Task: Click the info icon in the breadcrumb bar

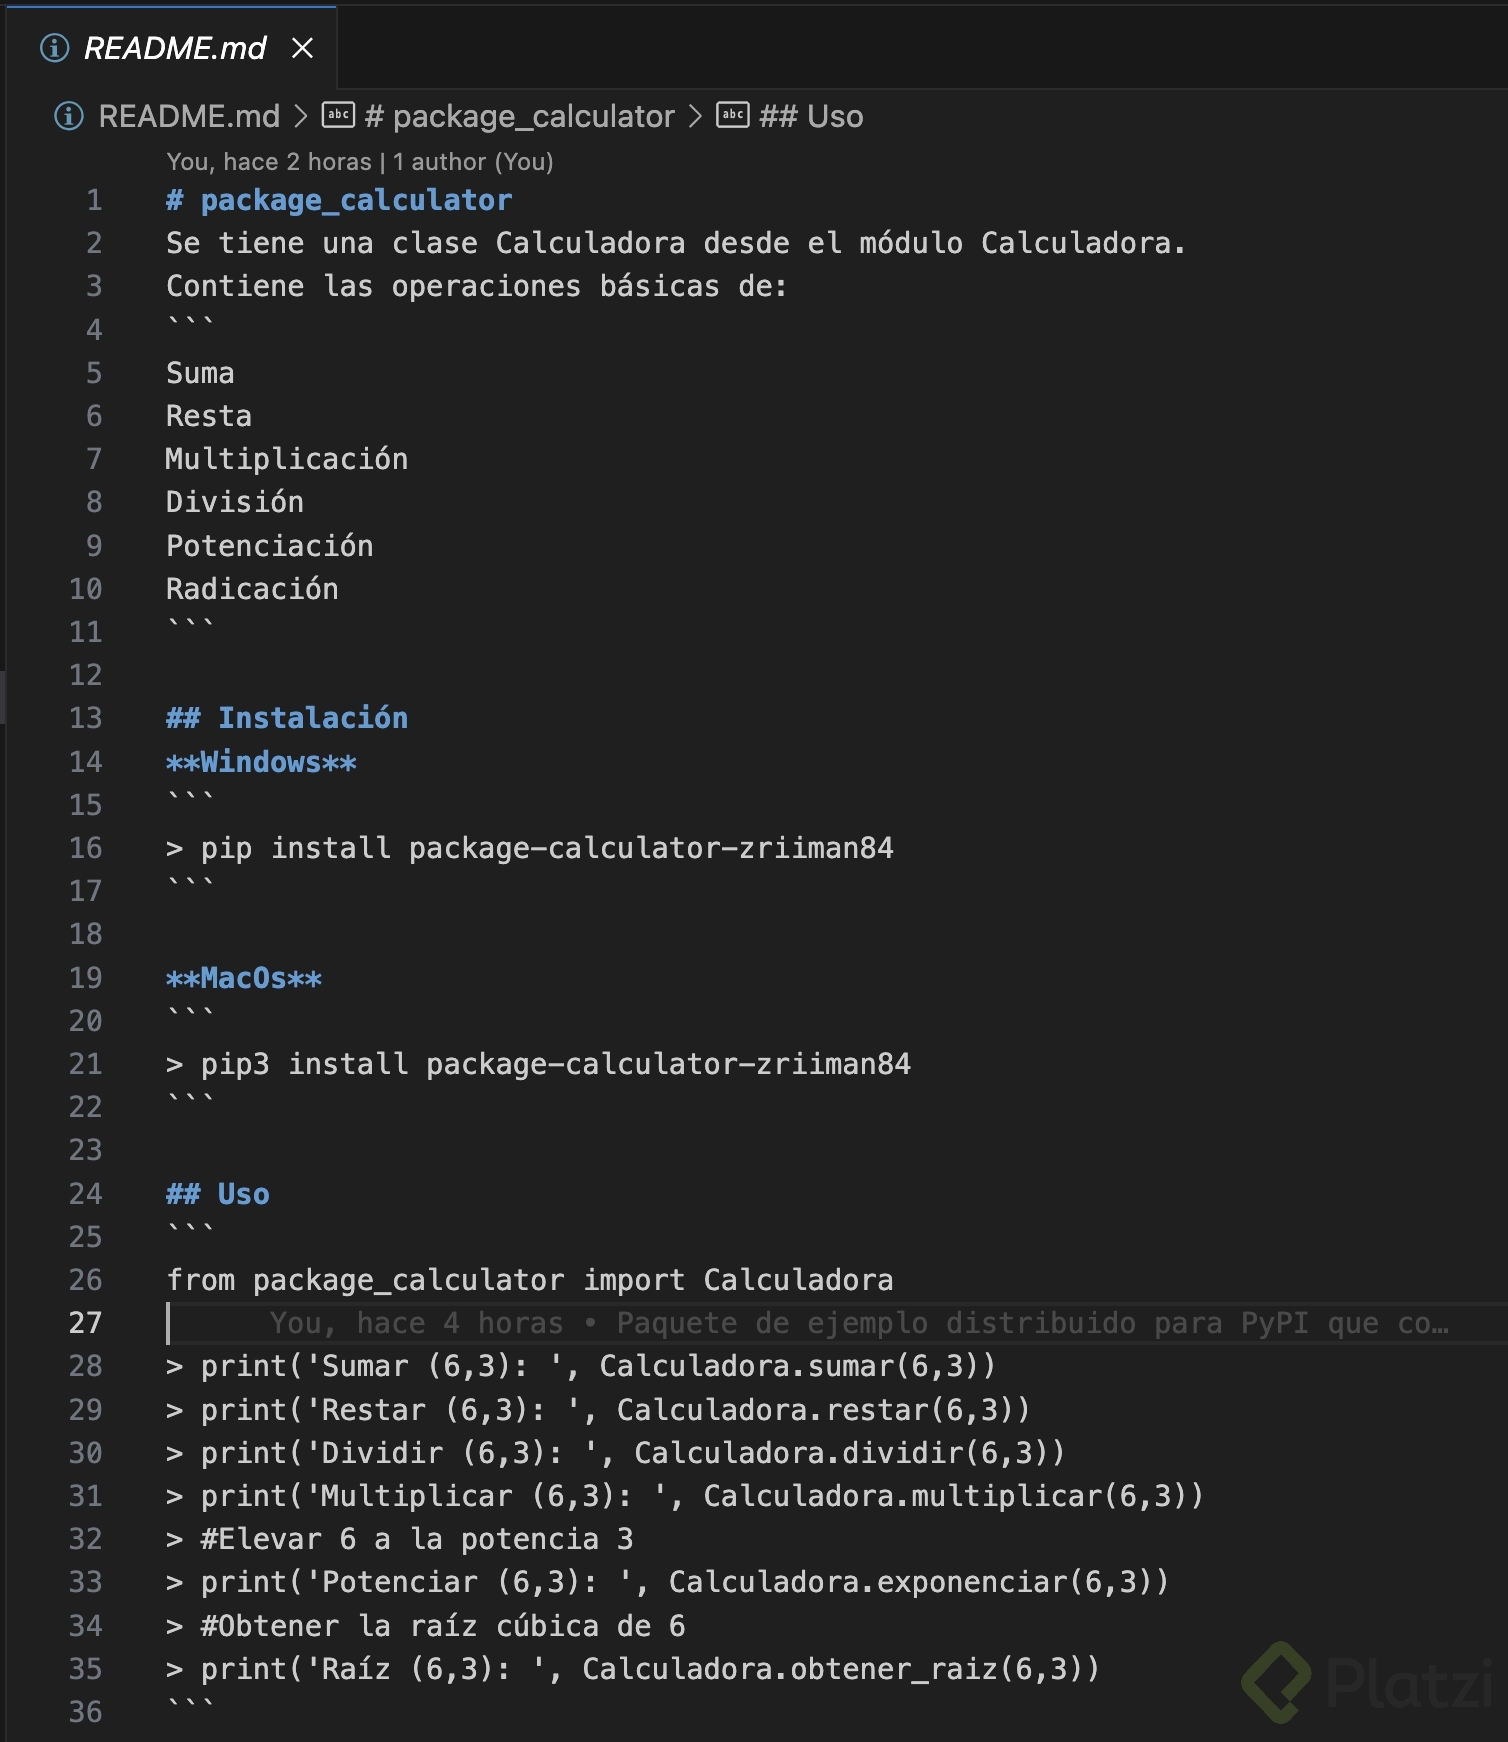Action: [68, 116]
